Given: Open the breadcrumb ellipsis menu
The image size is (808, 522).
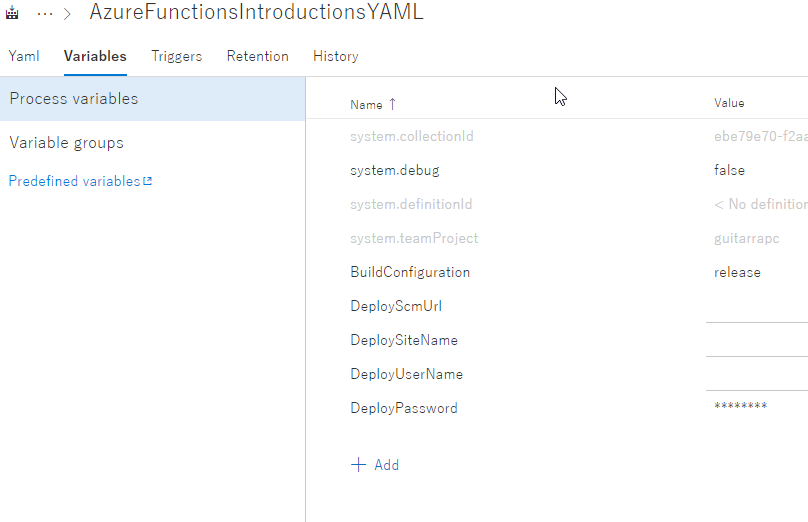Looking at the screenshot, I should coord(45,14).
